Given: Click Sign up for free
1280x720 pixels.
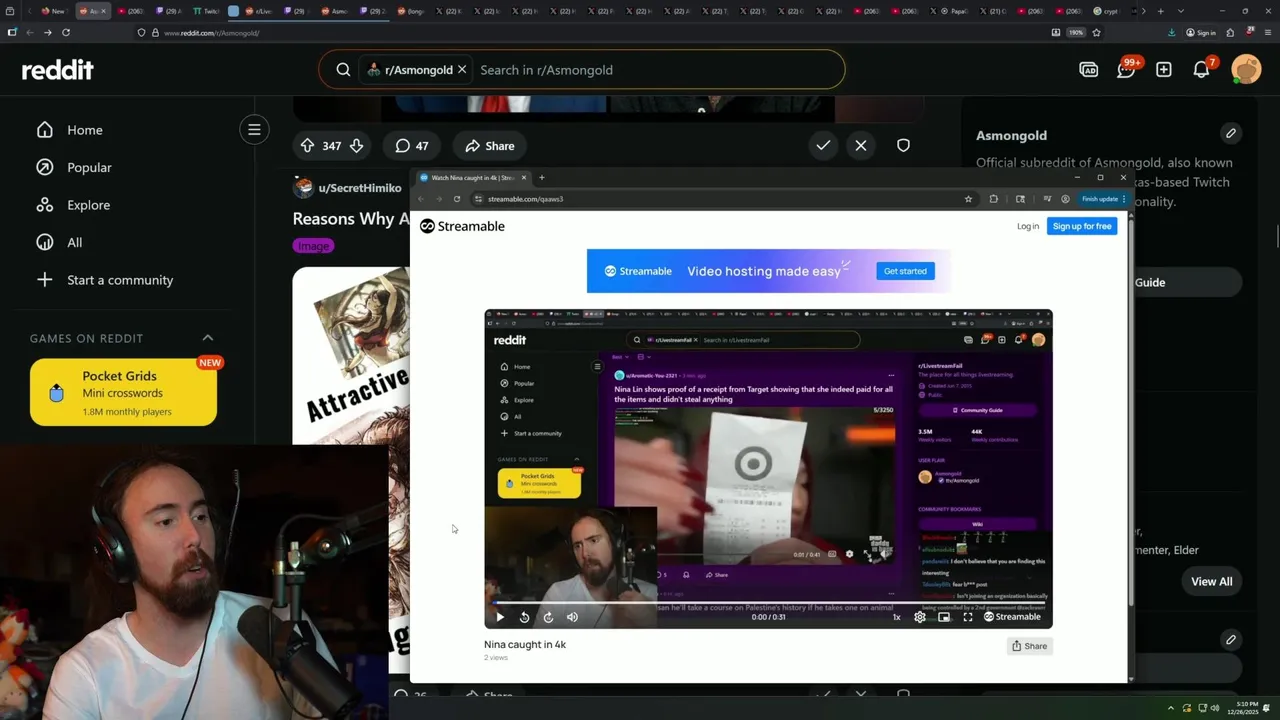Looking at the screenshot, I should coord(1082,226).
